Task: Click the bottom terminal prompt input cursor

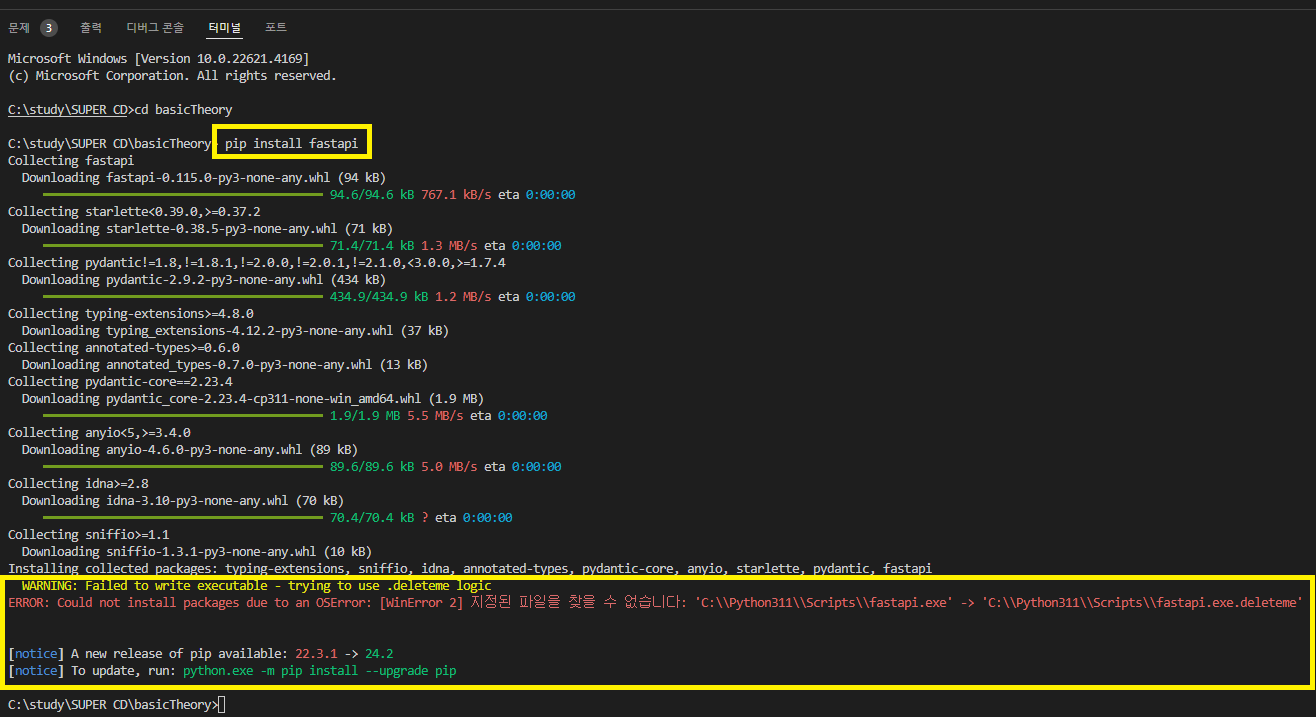Action: click(x=222, y=704)
